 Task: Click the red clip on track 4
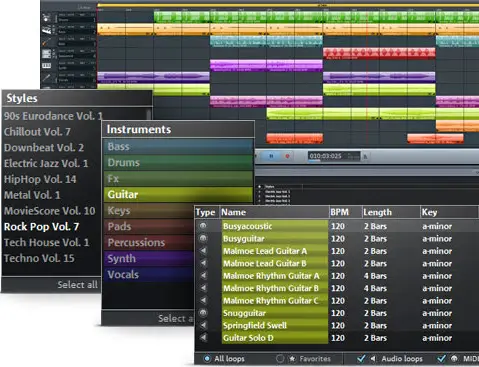(x=379, y=53)
